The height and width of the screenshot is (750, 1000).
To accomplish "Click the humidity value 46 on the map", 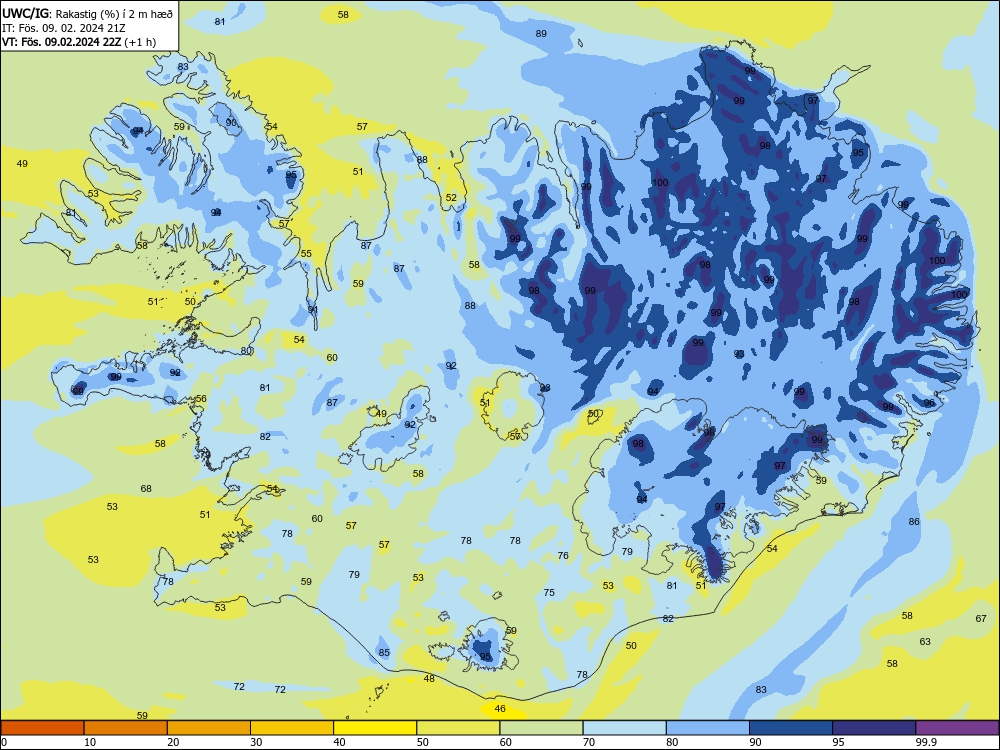I will pyautogui.click(x=500, y=709).
